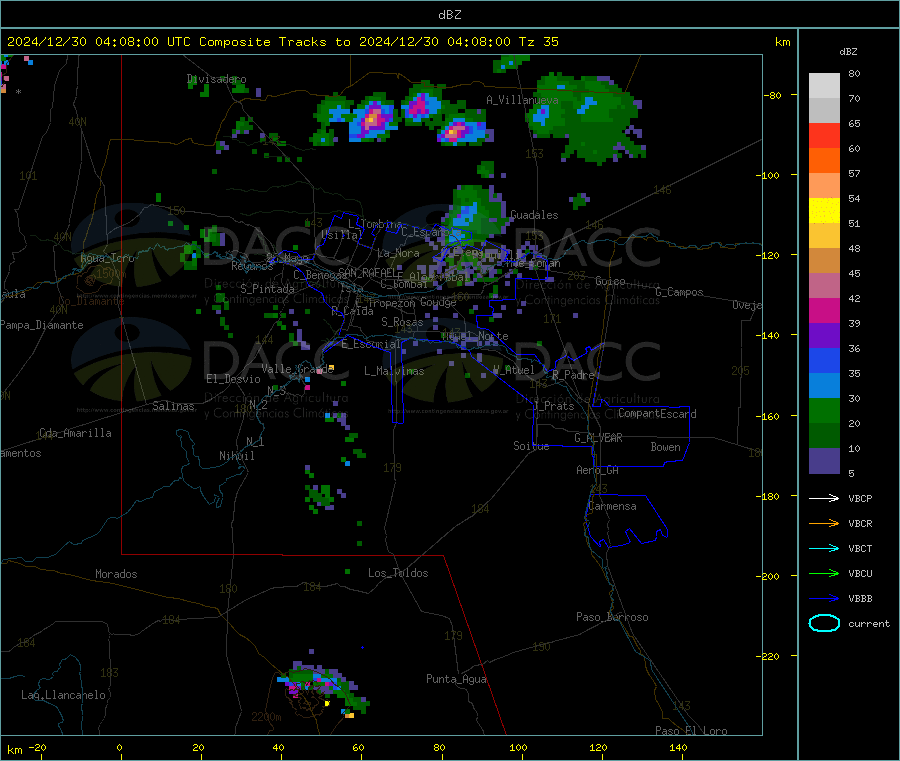This screenshot has width=900, height=761.
Task: Click the blue VBBB arrow legend icon
Action: 824,599
